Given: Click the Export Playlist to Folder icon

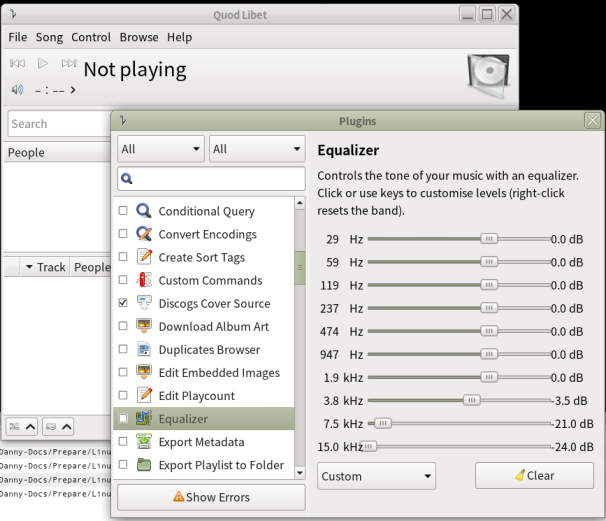Looking at the screenshot, I should (x=144, y=465).
